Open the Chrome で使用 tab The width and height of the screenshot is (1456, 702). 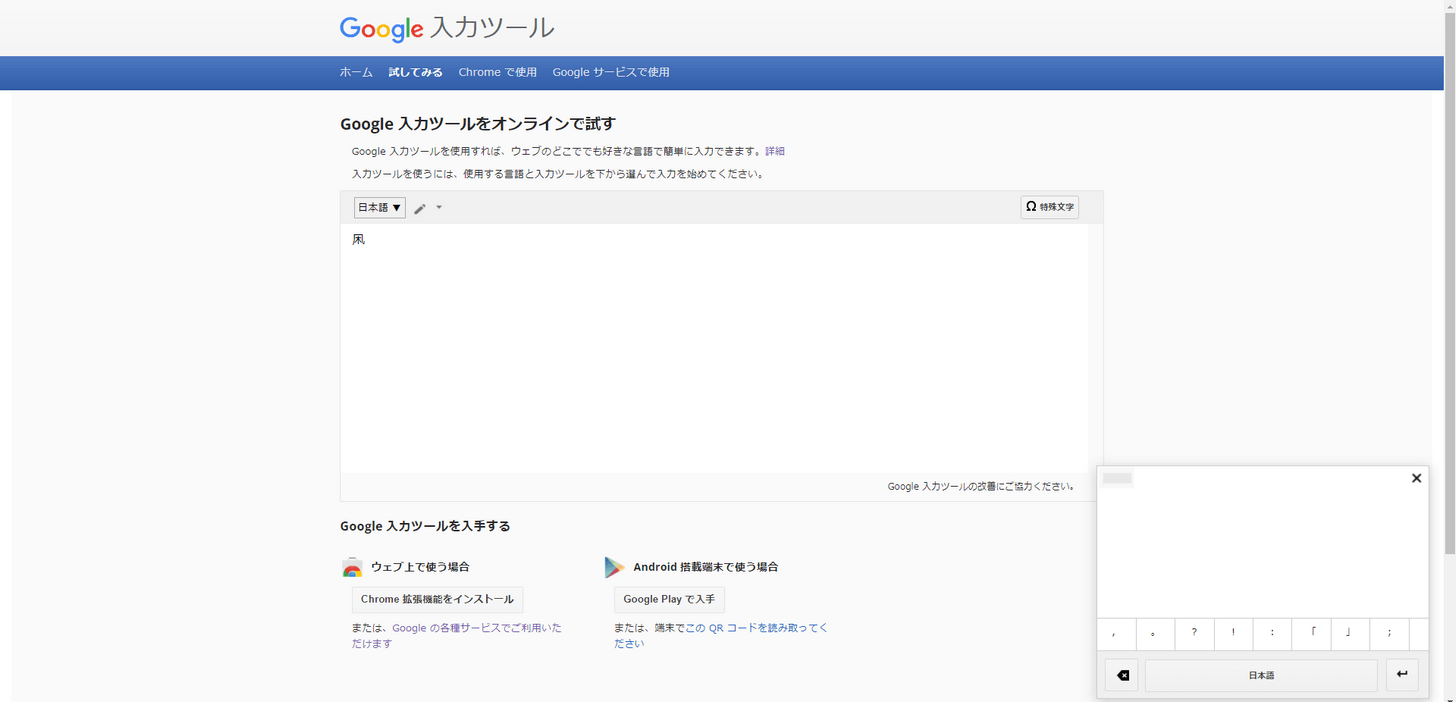497,72
